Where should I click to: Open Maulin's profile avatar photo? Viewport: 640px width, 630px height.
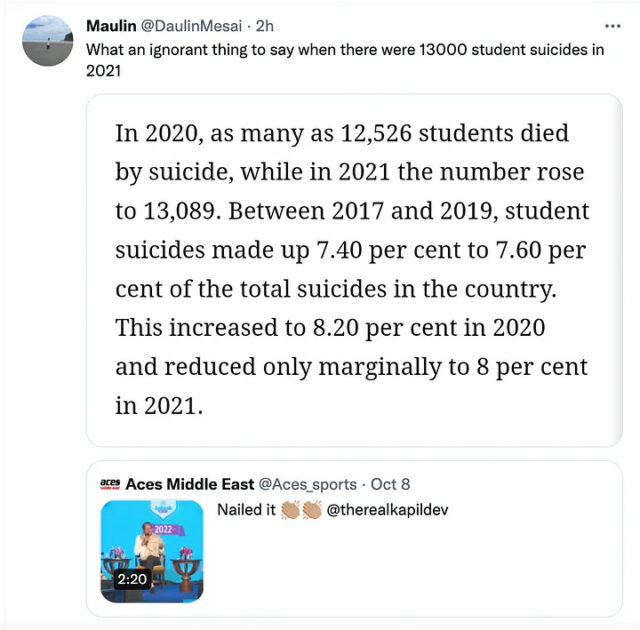pos(48,41)
